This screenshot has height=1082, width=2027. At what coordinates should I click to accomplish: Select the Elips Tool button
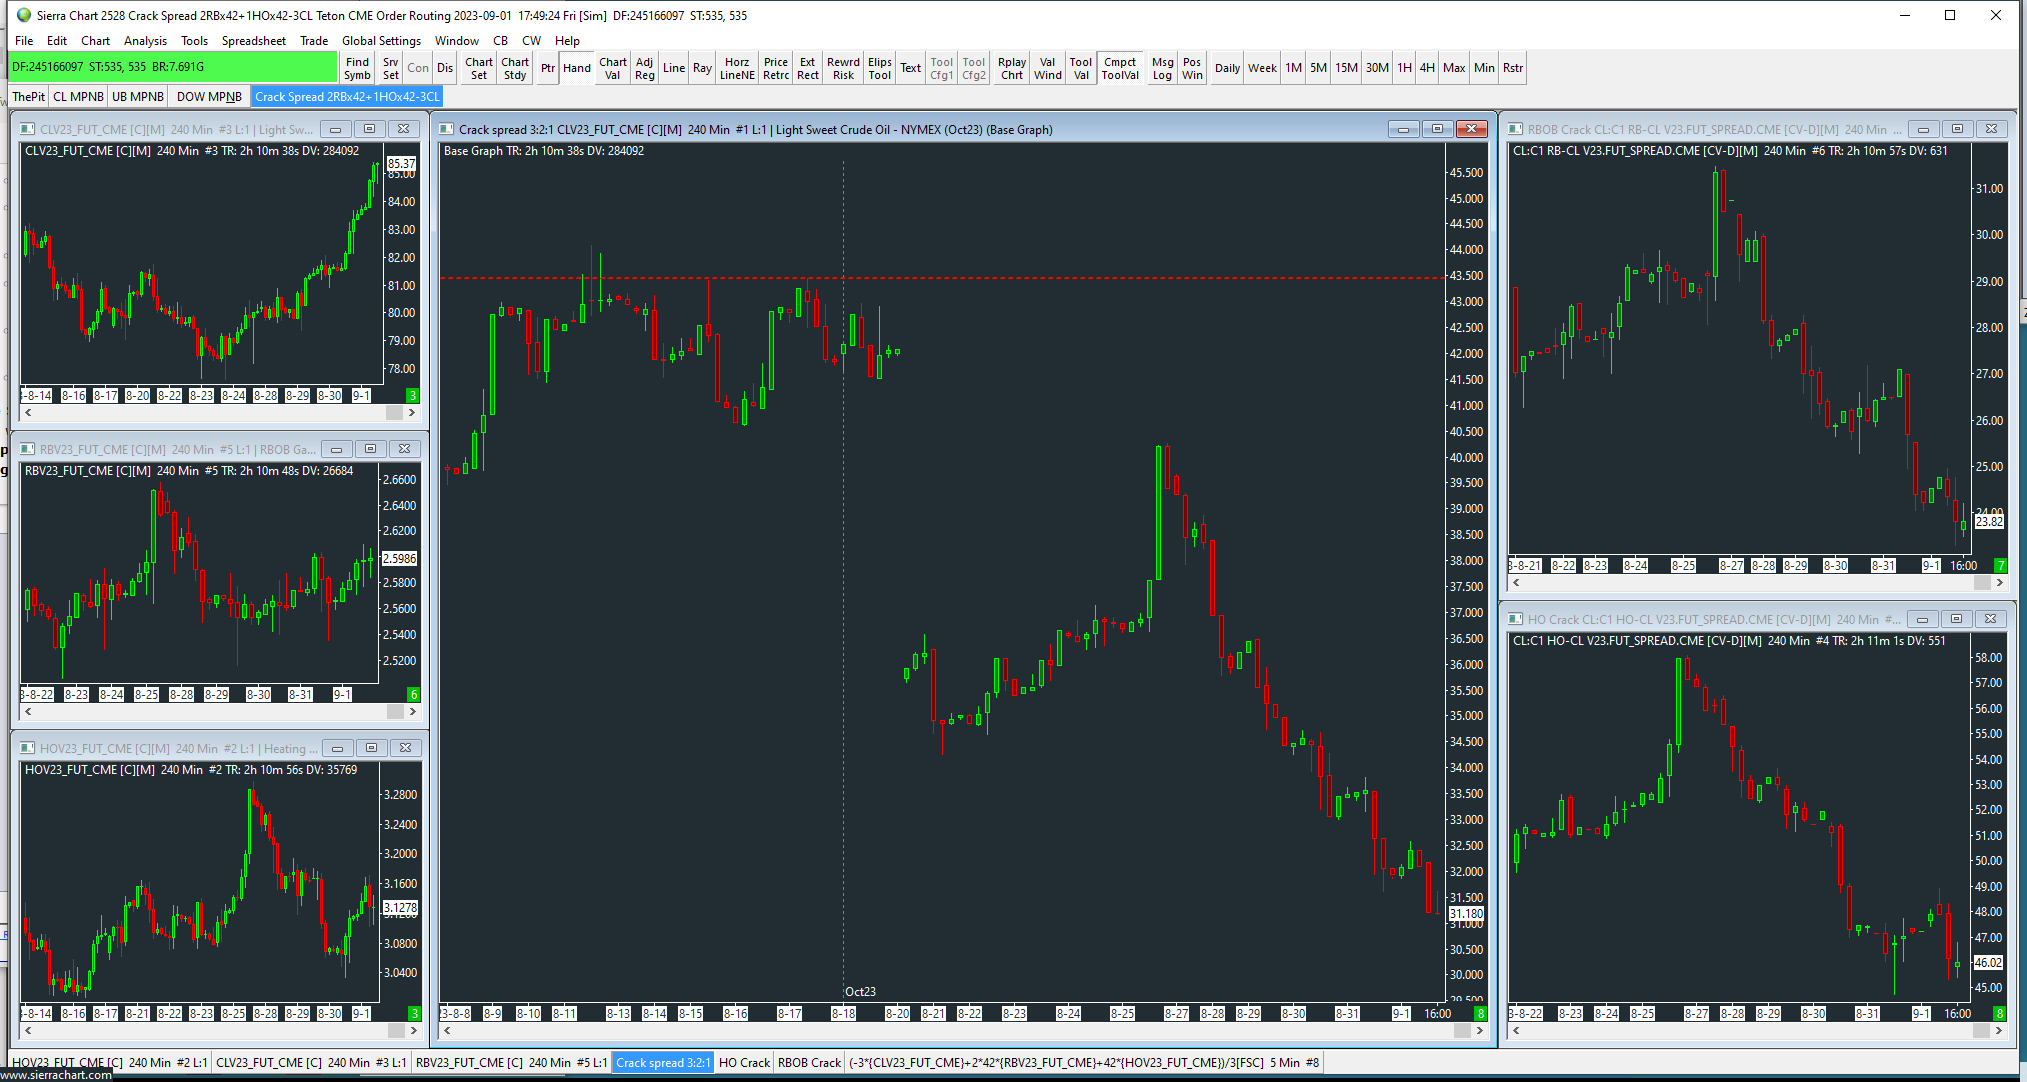(x=879, y=68)
